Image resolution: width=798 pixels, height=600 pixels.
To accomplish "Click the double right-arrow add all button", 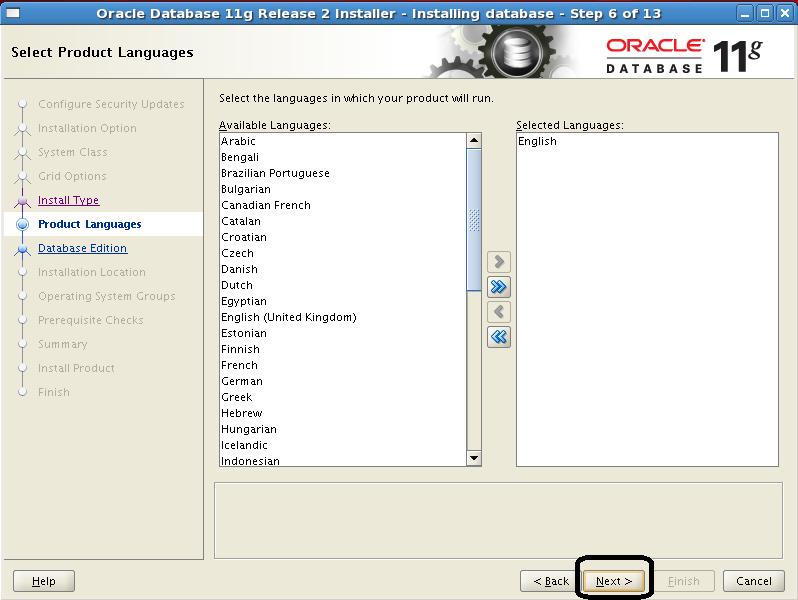I will click(x=498, y=287).
